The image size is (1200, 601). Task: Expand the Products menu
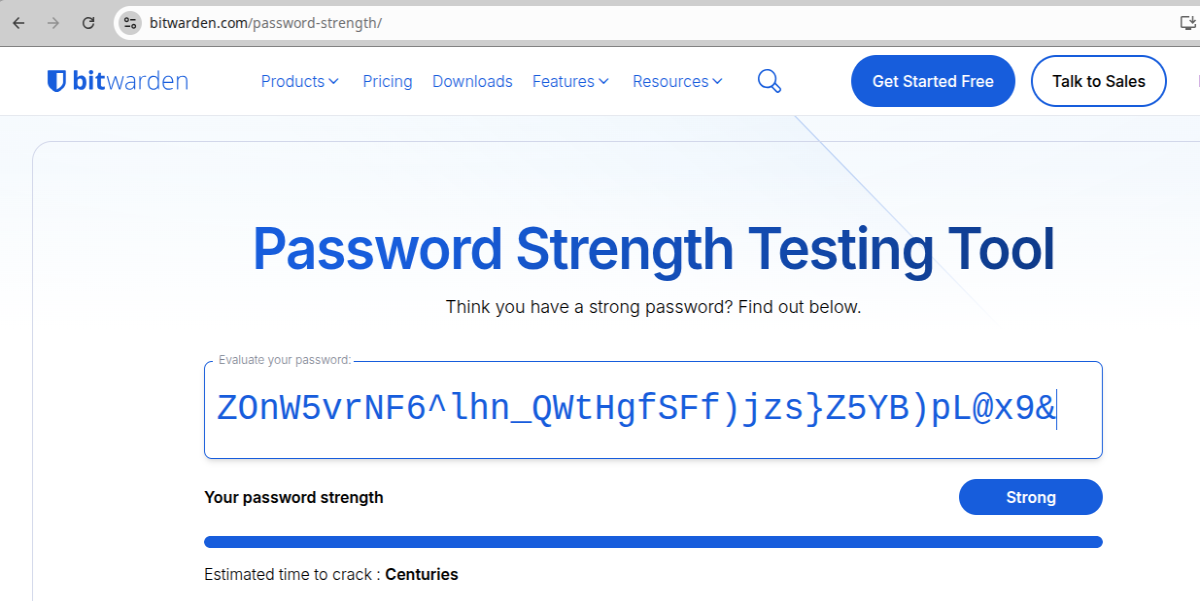tap(300, 81)
